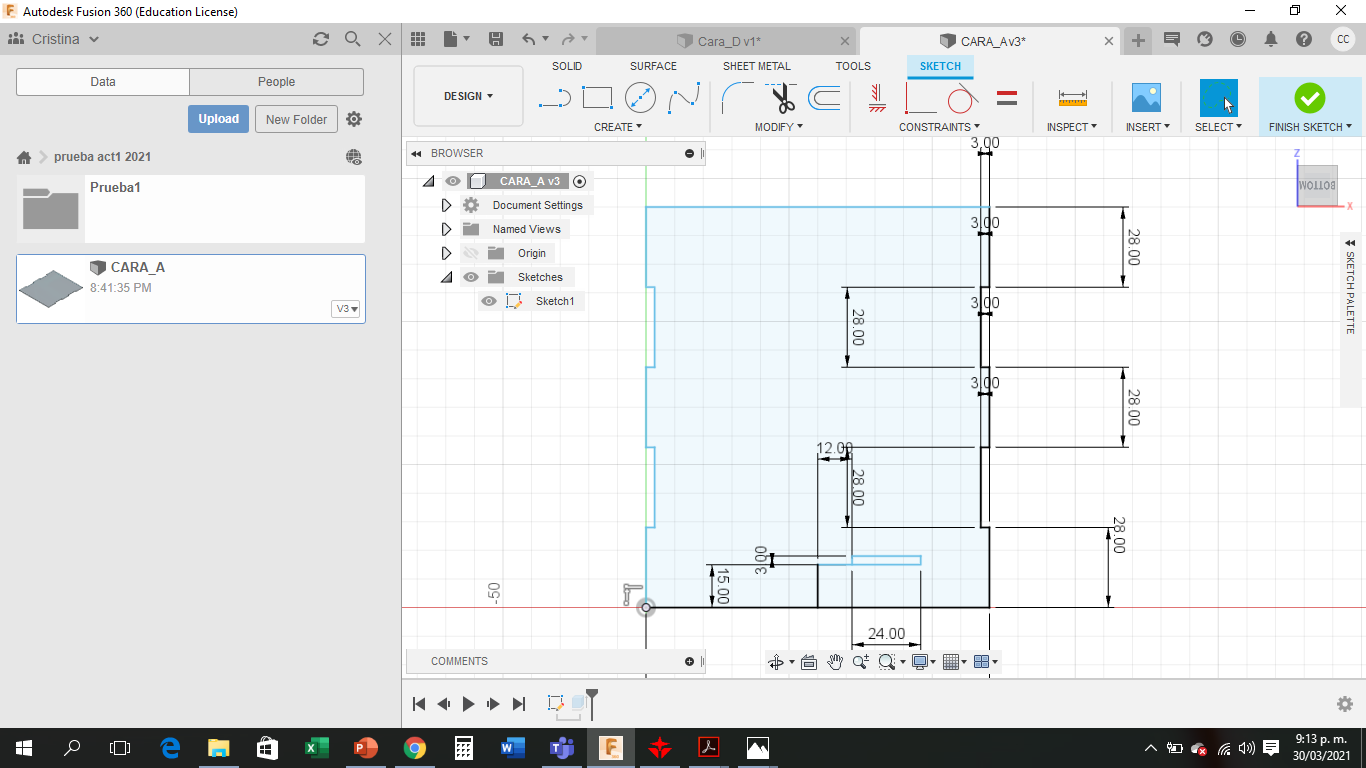Open the DESIGN workspace dropdown

tap(468, 96)
